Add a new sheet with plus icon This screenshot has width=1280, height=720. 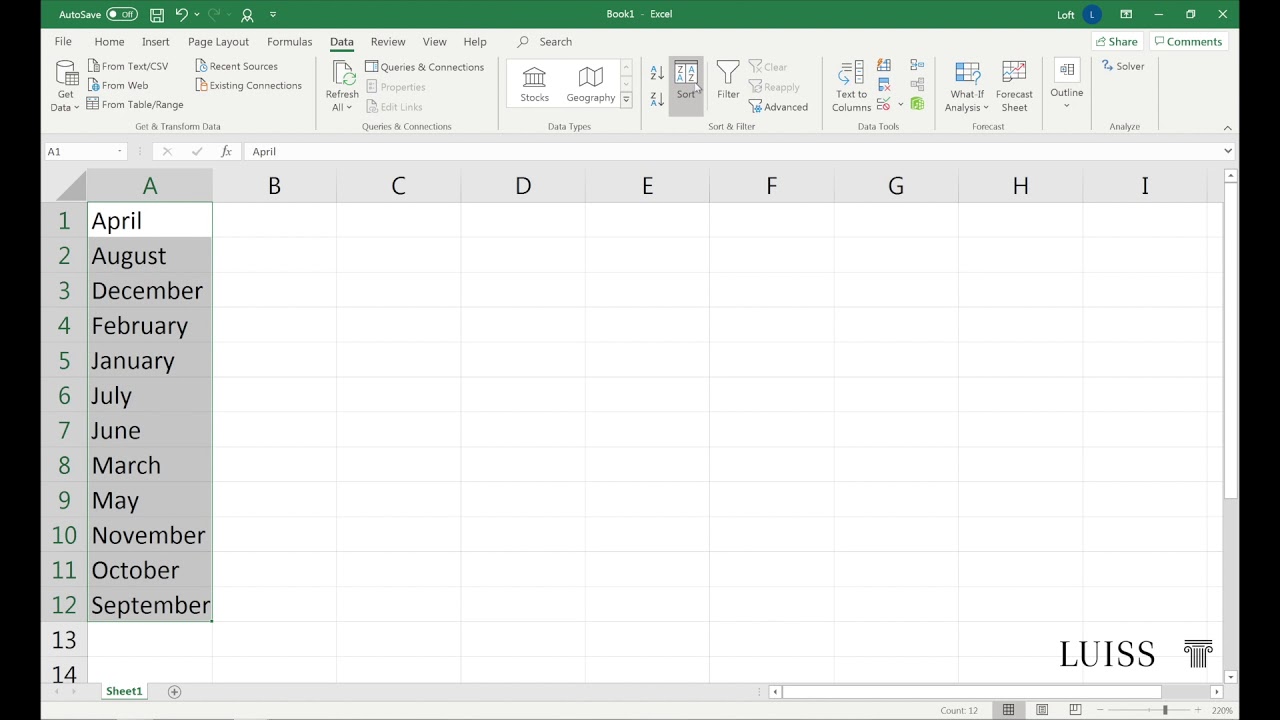(174, 692)
